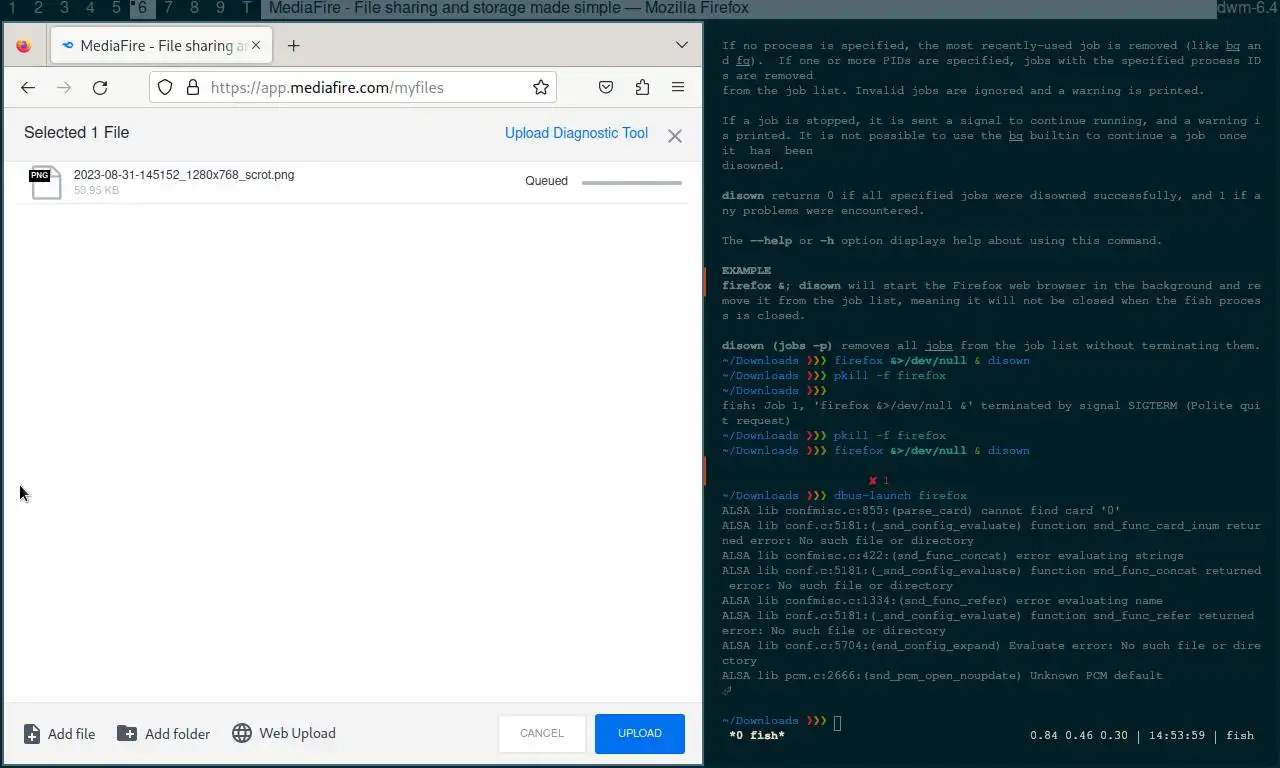Open Firefox hamburger application menu
The height and width of the screenshot is (768, 1280).
pos(678,87)
